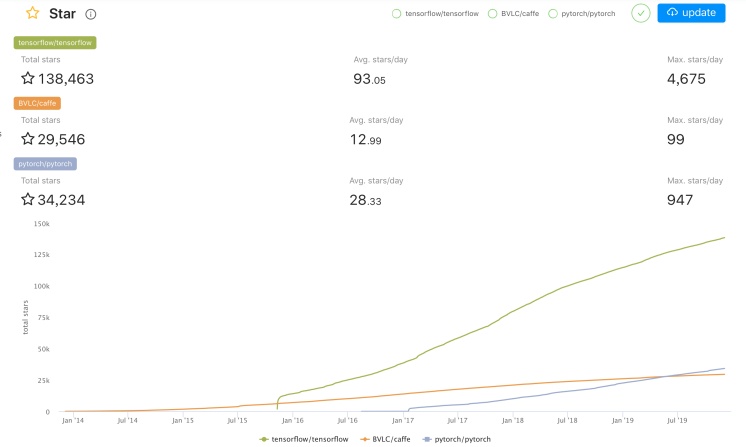Click the green tensorflow/tensorflow tag
This screenshot has width=746, height=447.
pos(55,43)
